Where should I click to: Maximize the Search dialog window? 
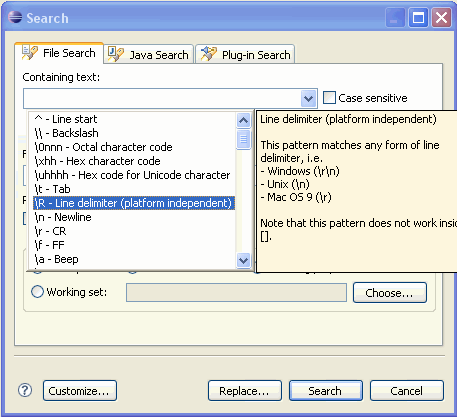pyautogui.click(x=418, y=18)
